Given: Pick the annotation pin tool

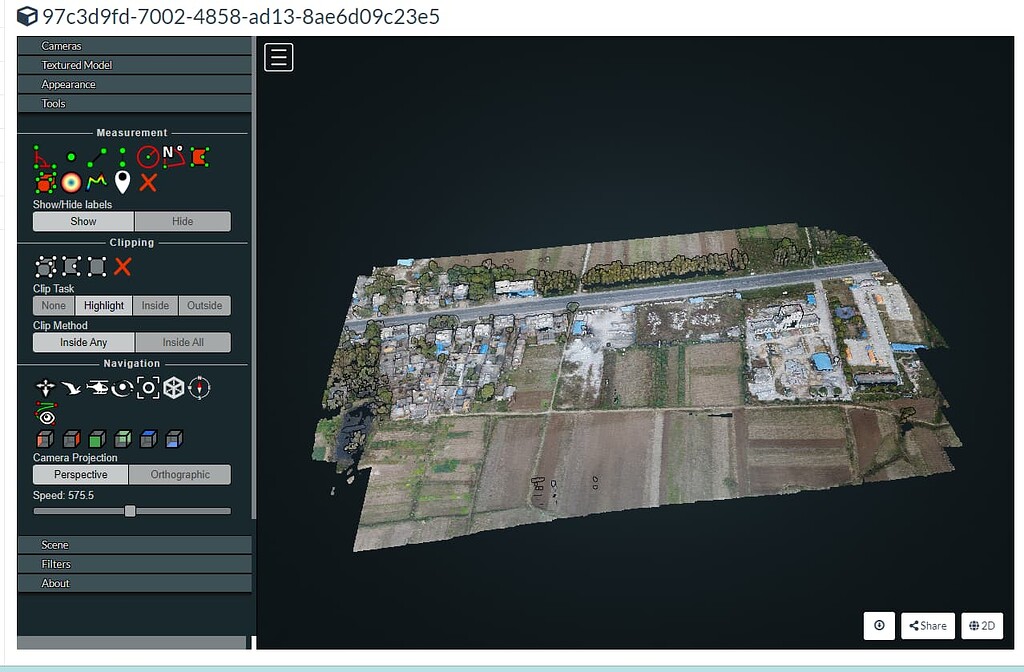Looking at the screenshot, I should coord(123,183).
